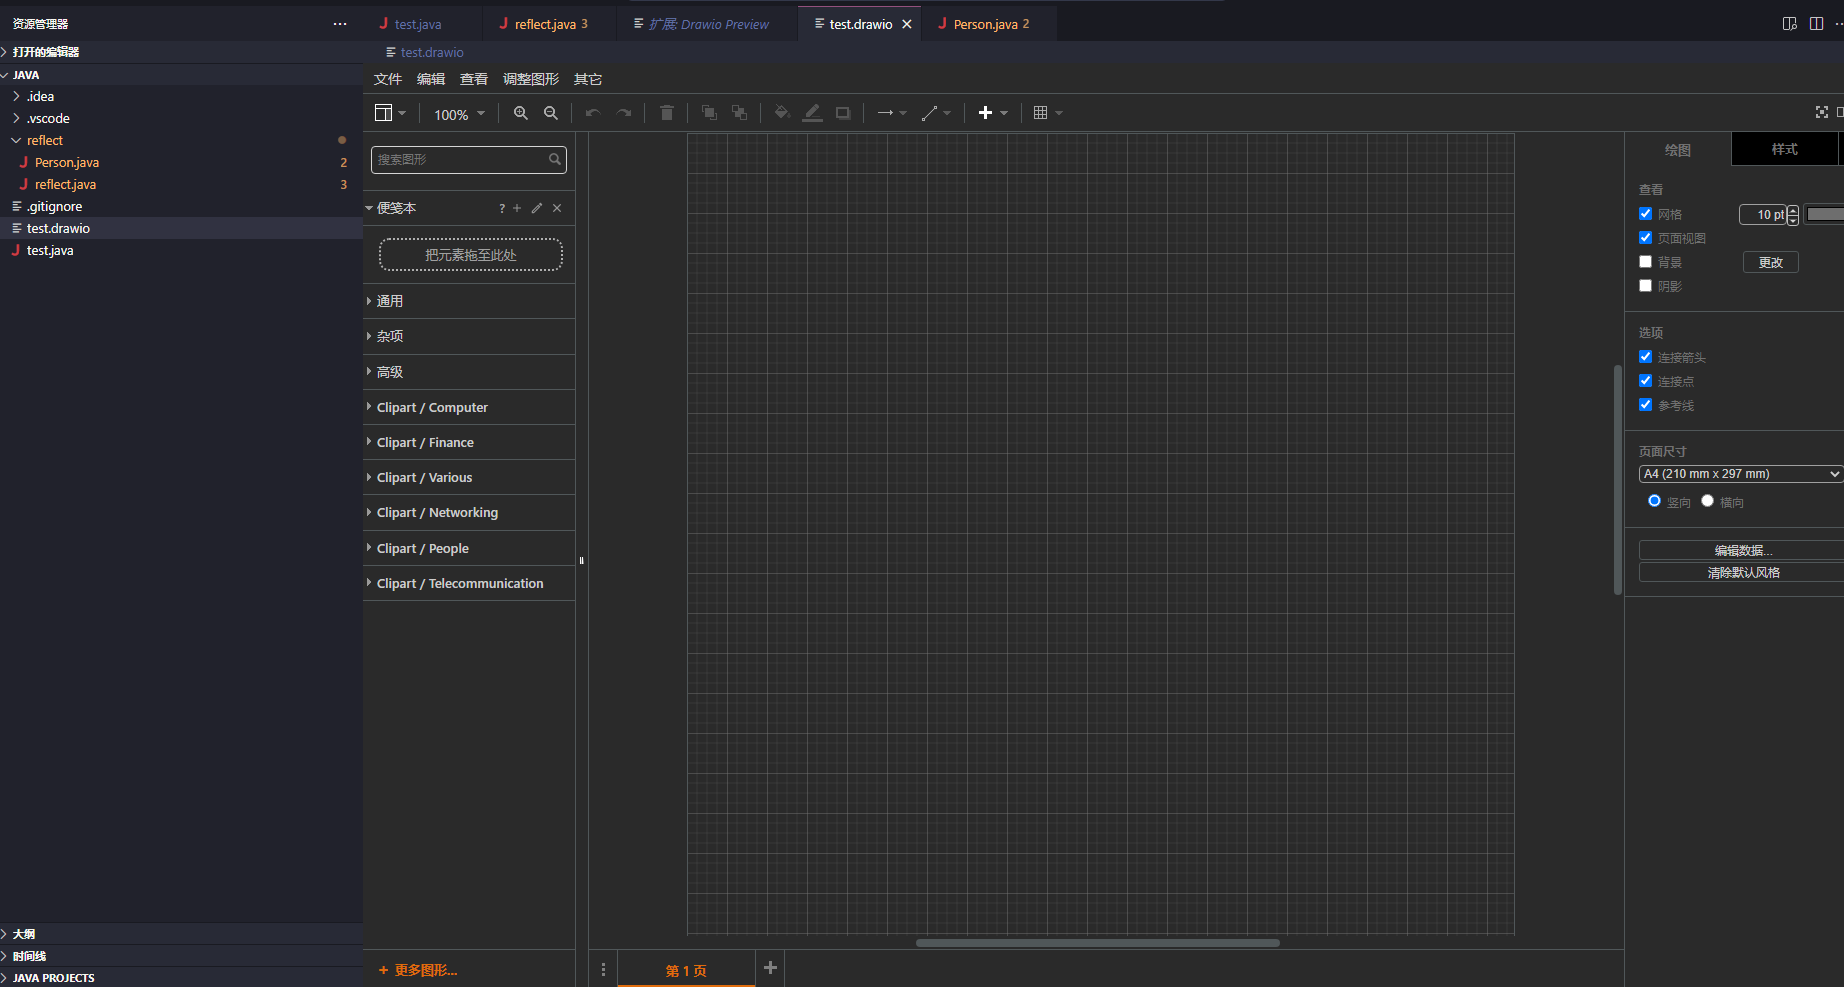The width and height of the screenshot is (1844, 987).
Task: Click the scratchpad add plus icon
Action: tap(517, 208)
